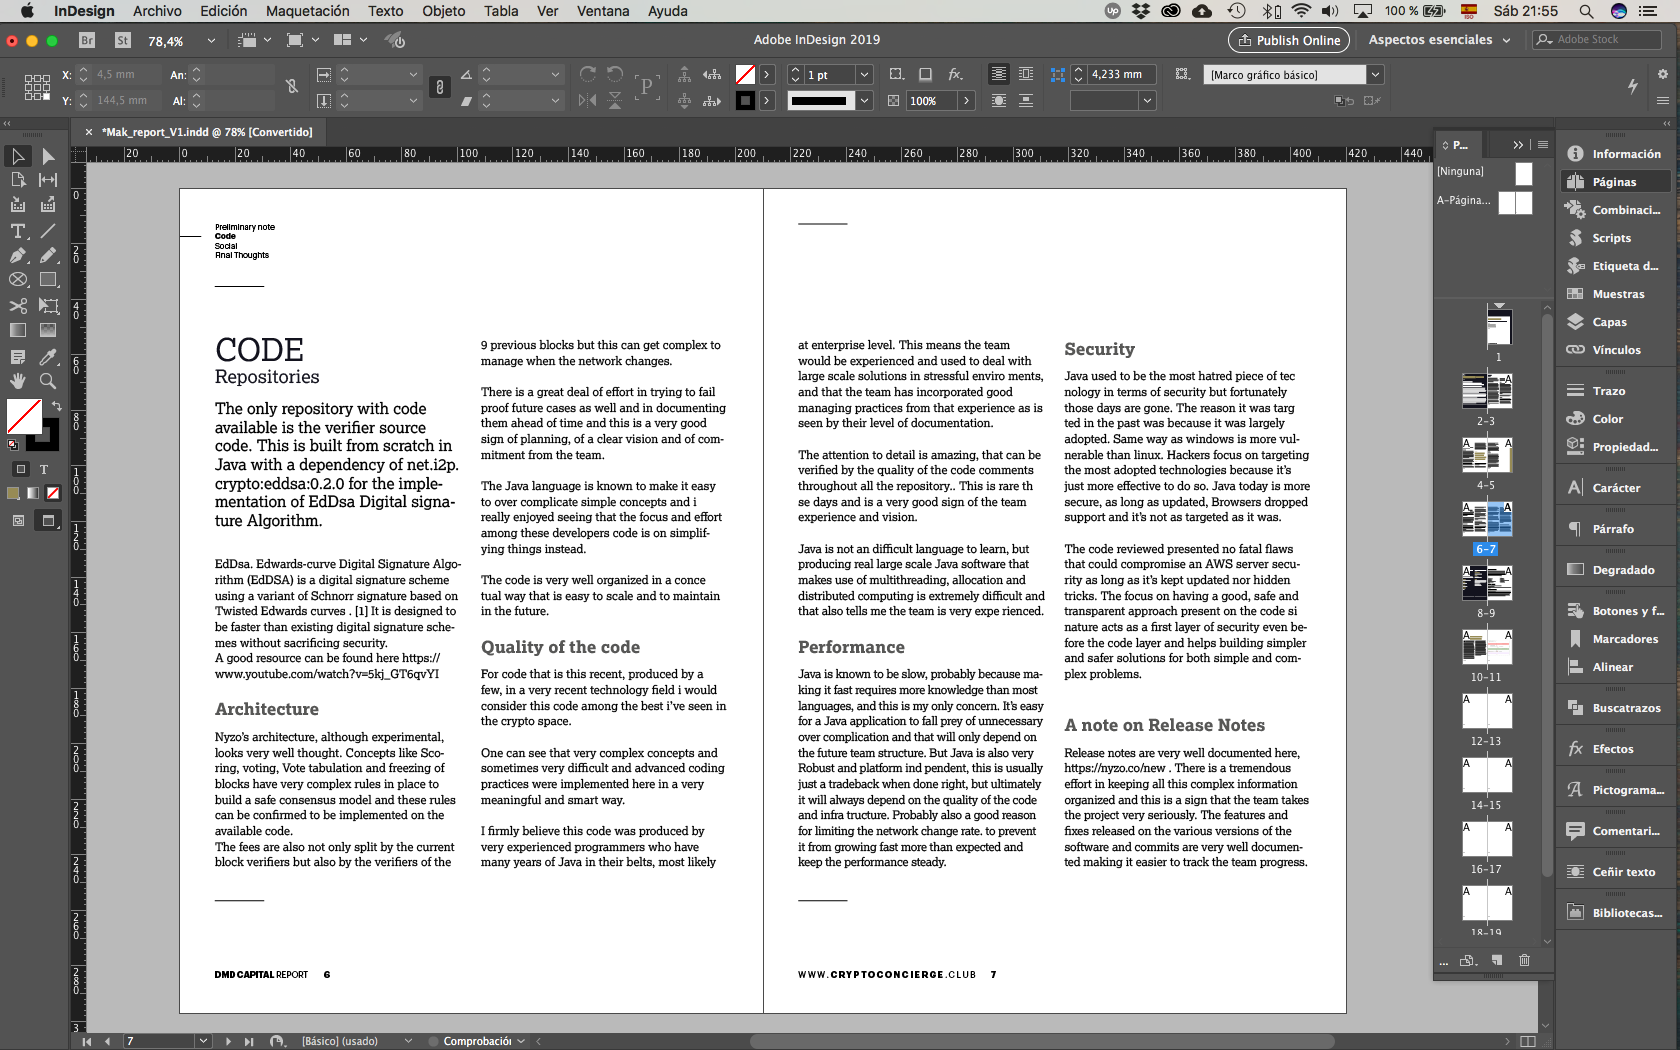Activate the Type tool
The width and height of the screenshot is (1680, 1050).
coord(18,231)
